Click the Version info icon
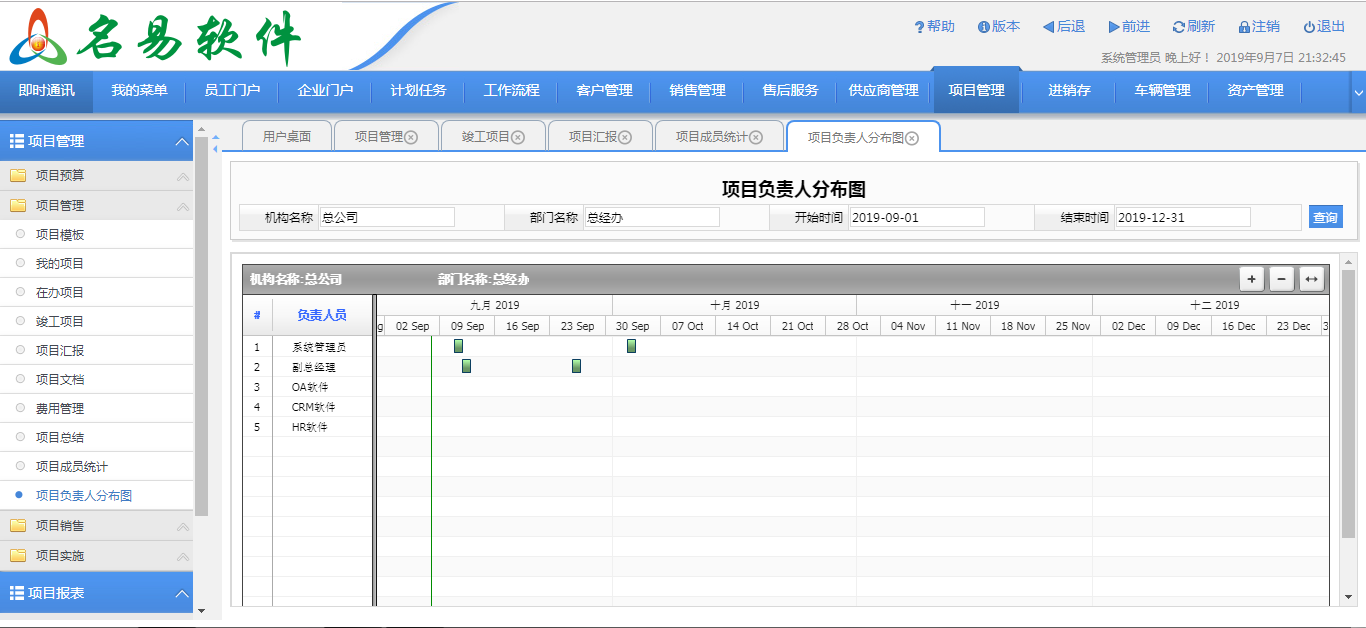The image size is (1366, 628). (983, 27)
